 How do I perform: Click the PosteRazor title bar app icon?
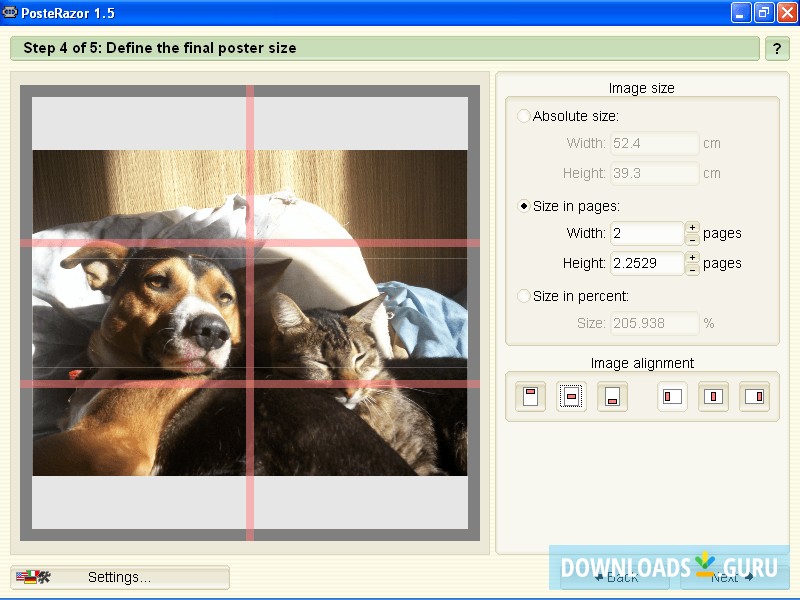[10, 12]
